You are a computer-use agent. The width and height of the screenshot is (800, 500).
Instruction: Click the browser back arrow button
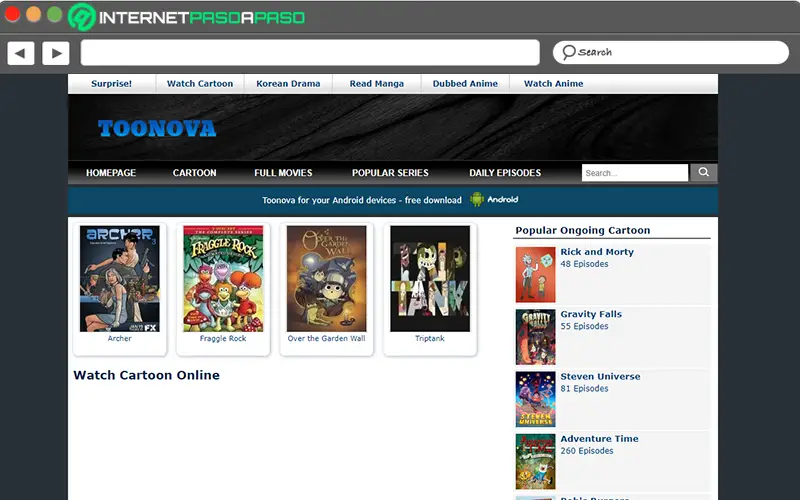21,53
